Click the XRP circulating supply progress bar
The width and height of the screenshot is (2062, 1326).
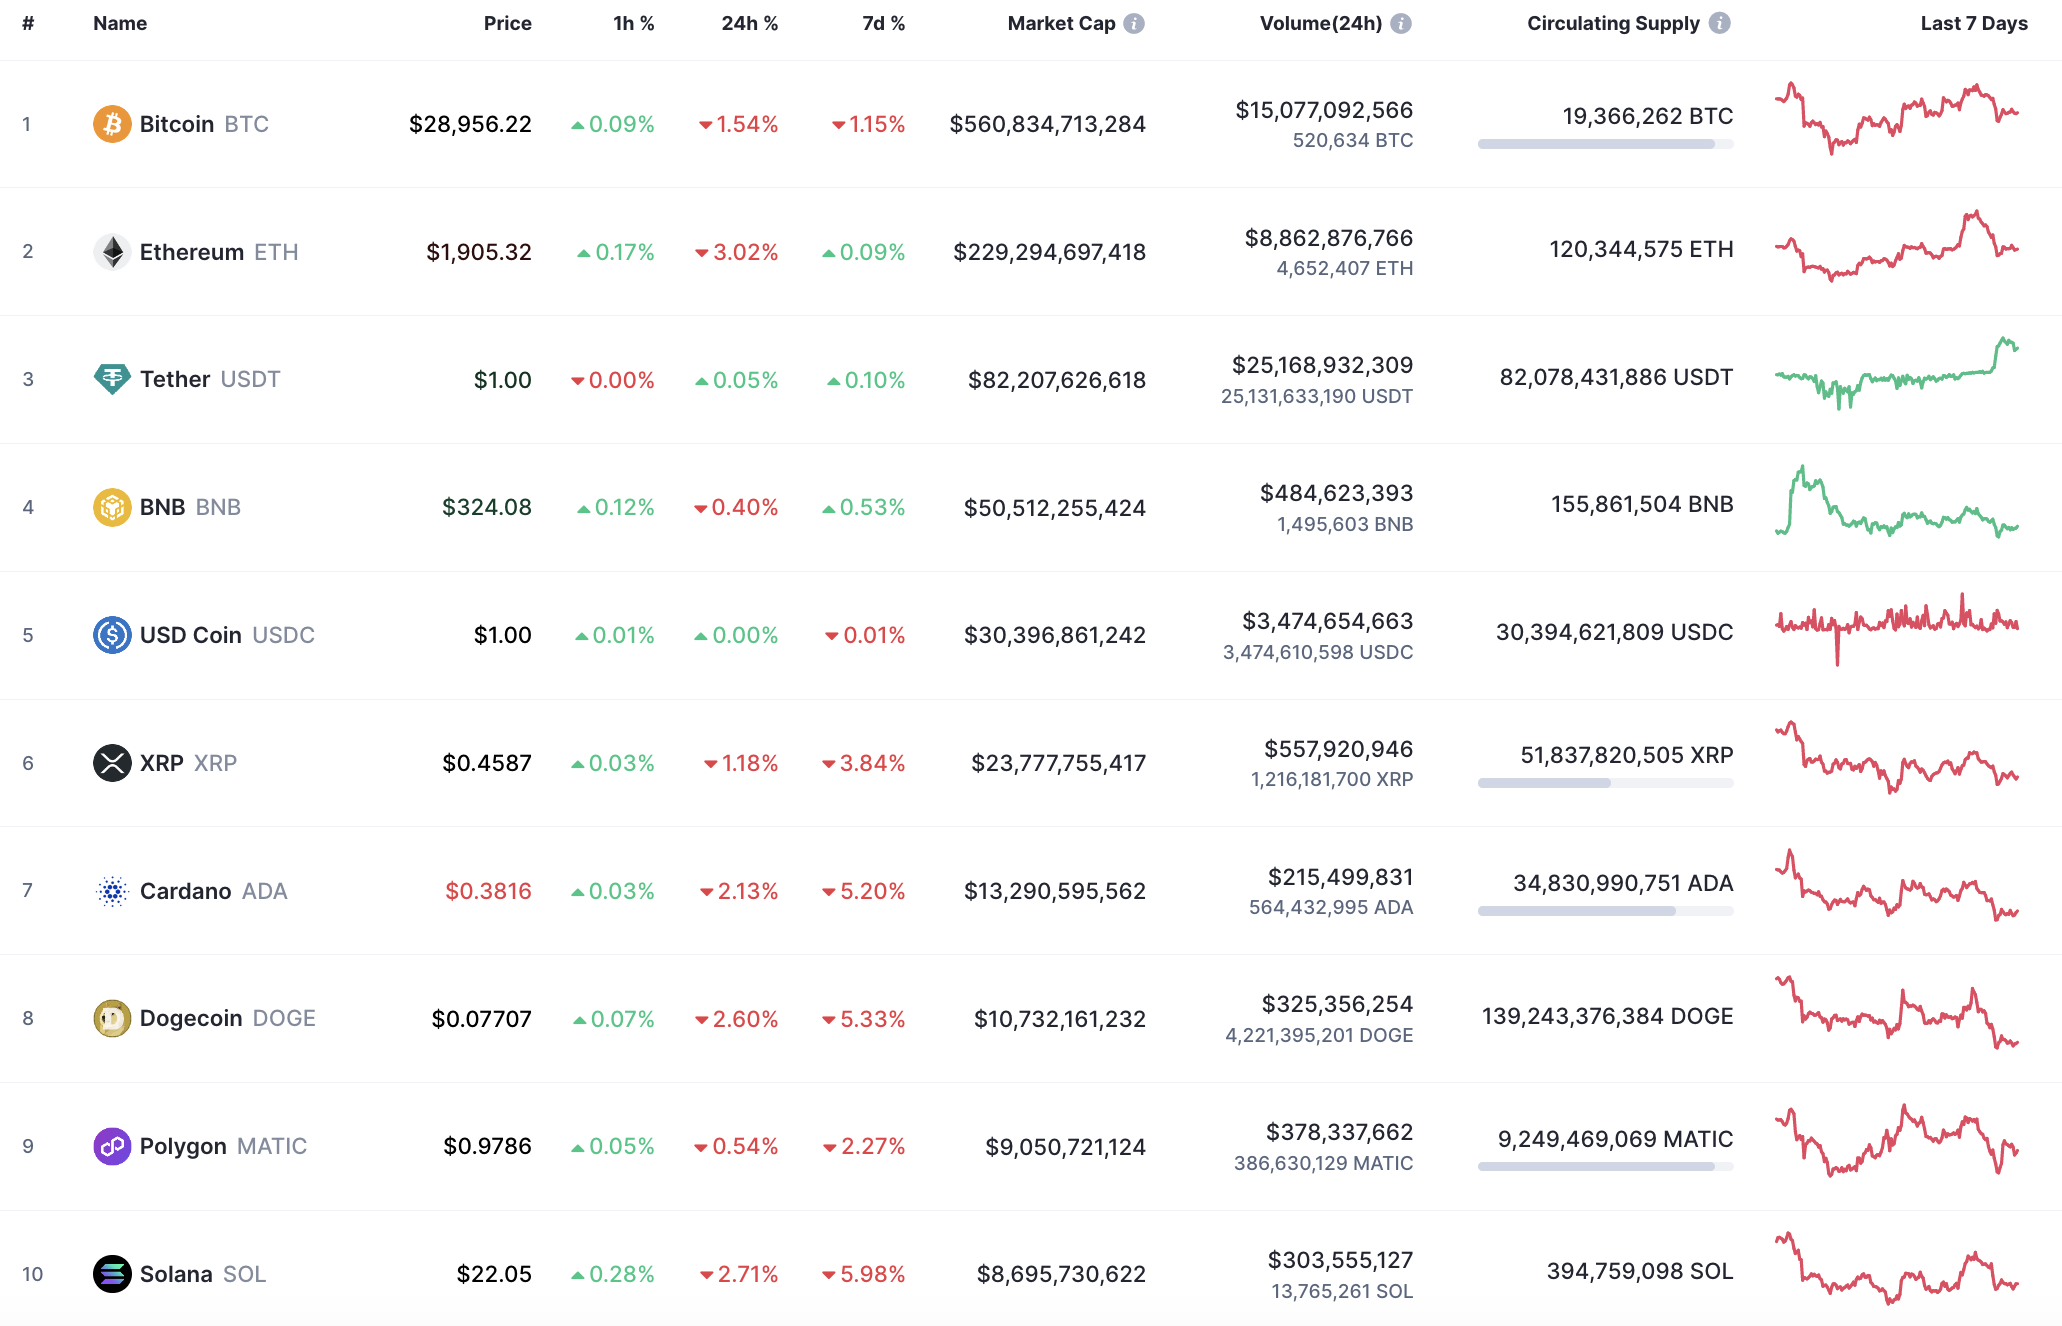click(x=1604, y=784)
